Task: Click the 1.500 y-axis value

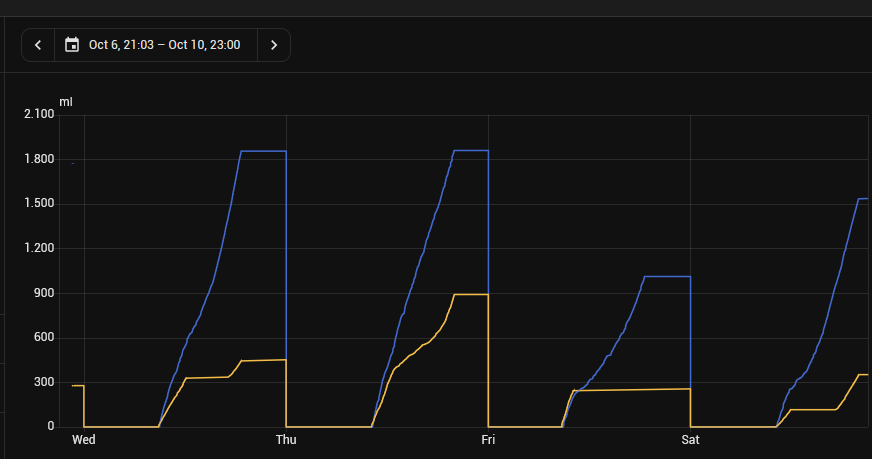Action: 39,203
